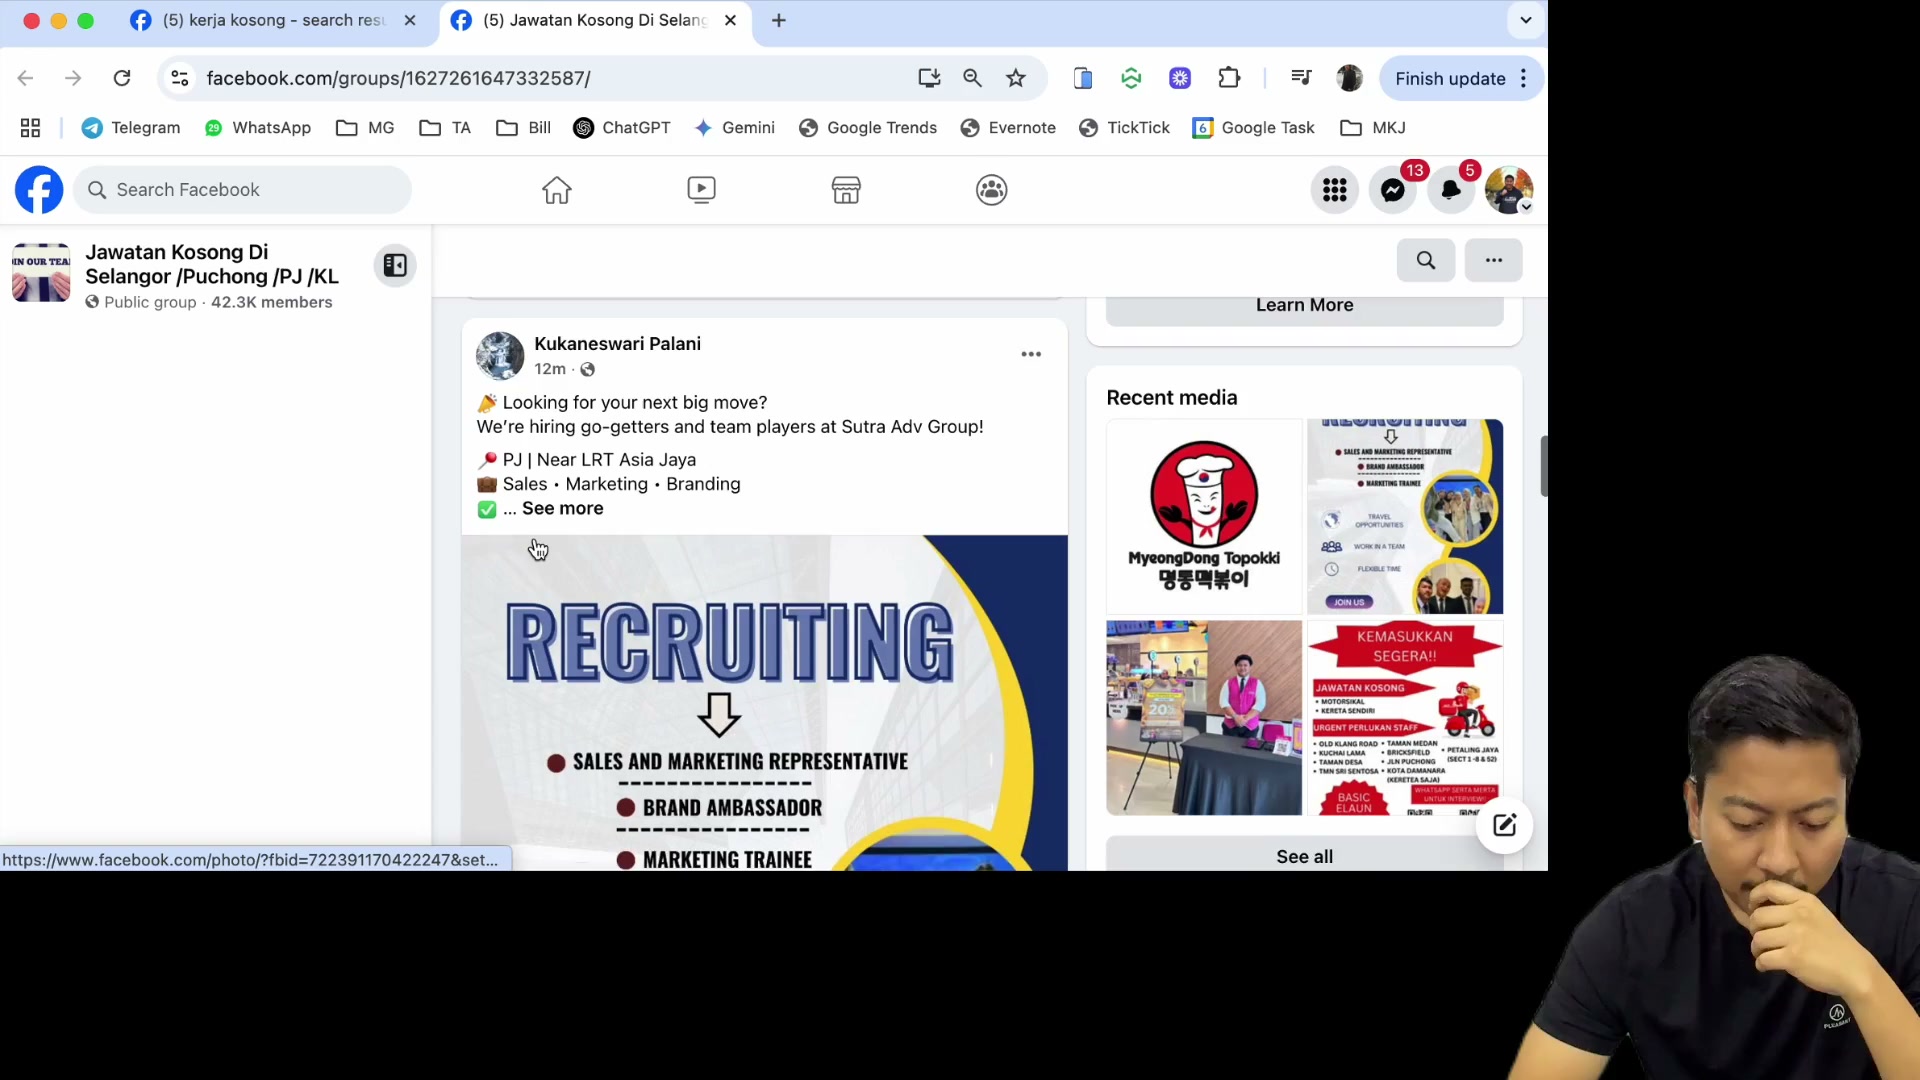Open a new browser tab
Viewport: 1920px width, 1080px height.
779,20
